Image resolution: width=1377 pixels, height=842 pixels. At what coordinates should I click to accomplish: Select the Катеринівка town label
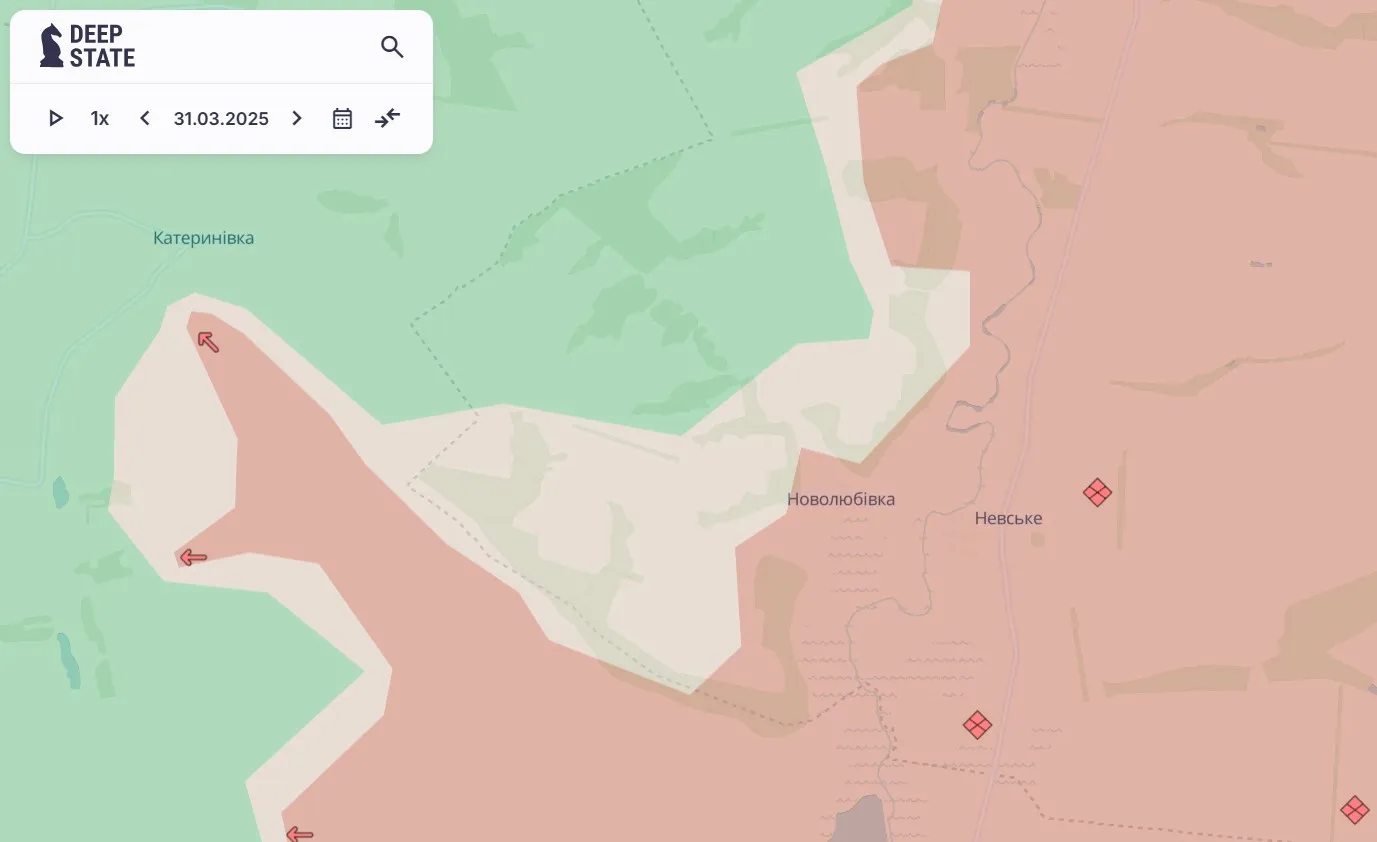click(203, 238)
